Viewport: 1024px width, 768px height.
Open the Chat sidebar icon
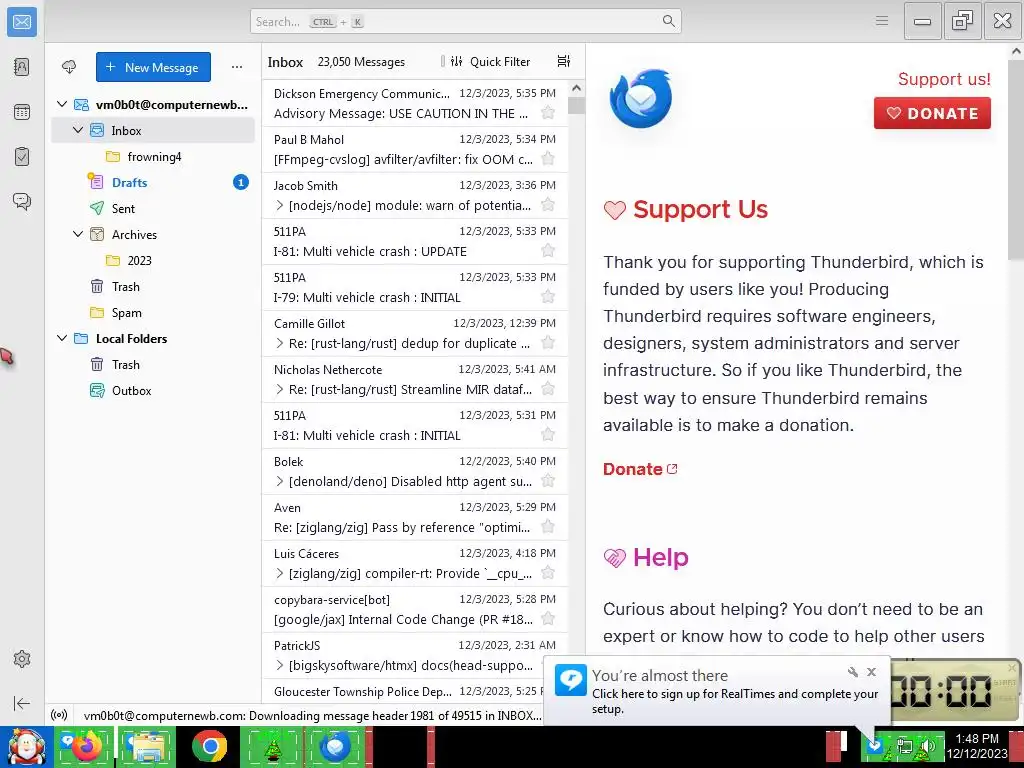(x=22, y=201)
